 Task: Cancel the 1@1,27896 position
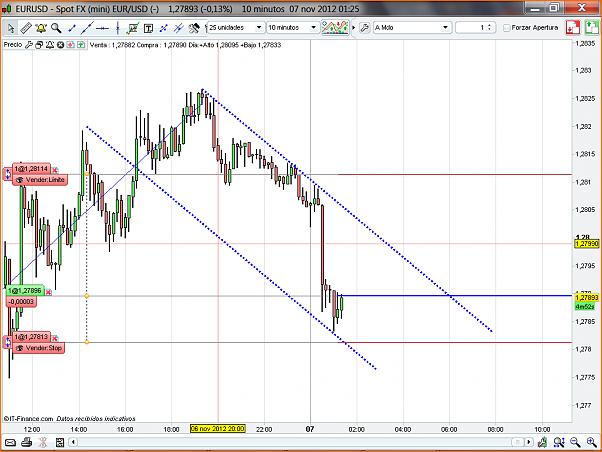pyautogui.click(x=48, y=293)
